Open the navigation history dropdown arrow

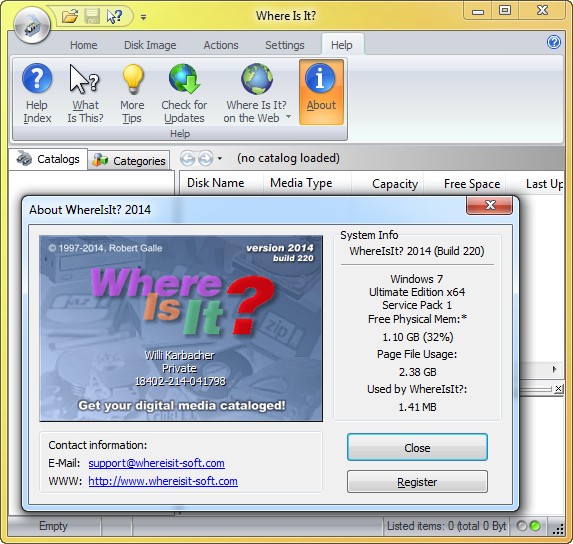coord(220,159)
